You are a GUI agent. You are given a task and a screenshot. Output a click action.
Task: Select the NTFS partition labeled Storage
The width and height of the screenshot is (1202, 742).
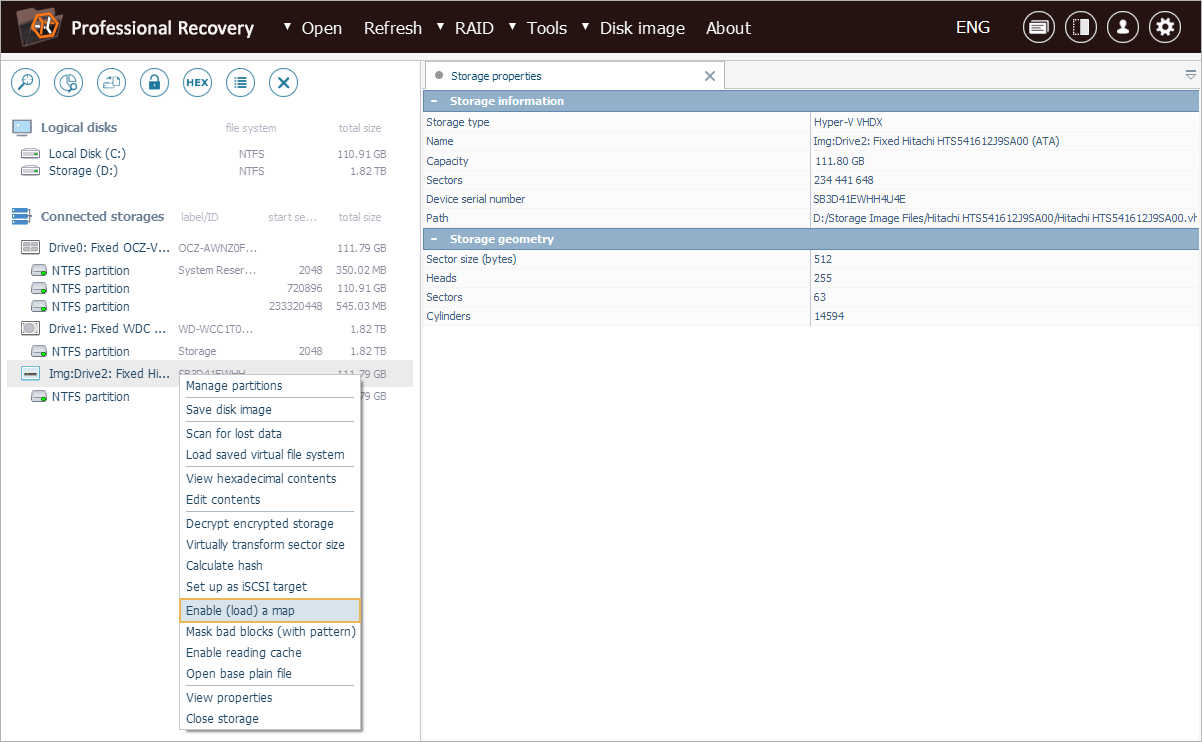[210, 352]
